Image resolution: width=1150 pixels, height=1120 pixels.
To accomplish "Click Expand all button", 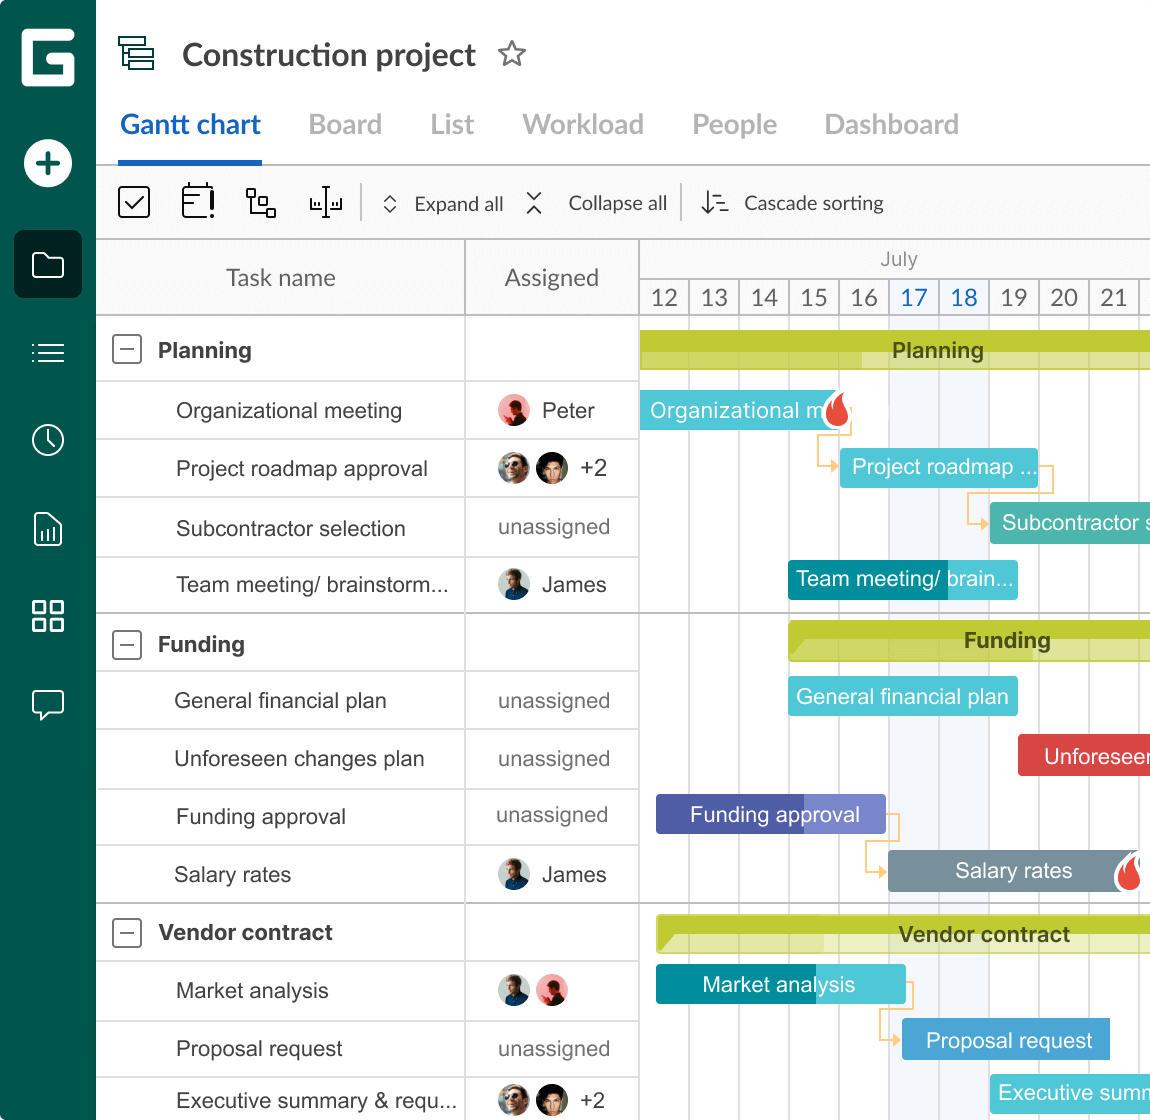I will pyautogui.click(x=443, y=204).
